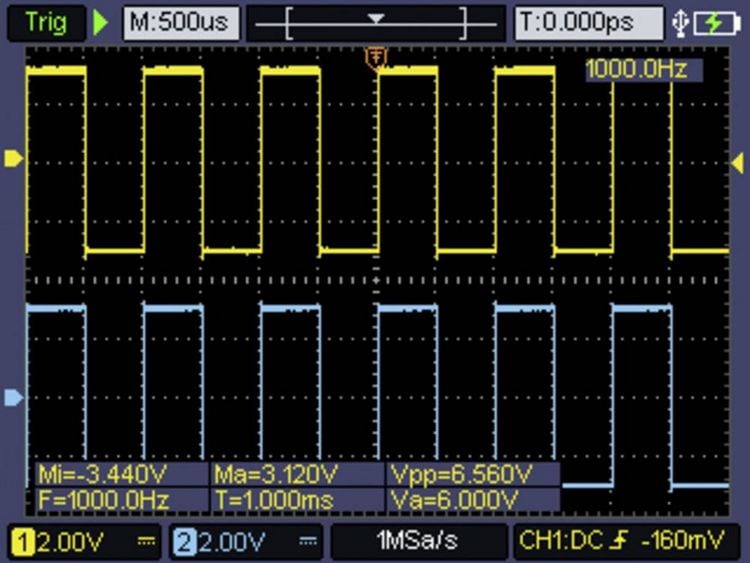Click the blue CH2 ground level marker
The width and height of the screenshot is (750, 563).
tap(13, 397)
